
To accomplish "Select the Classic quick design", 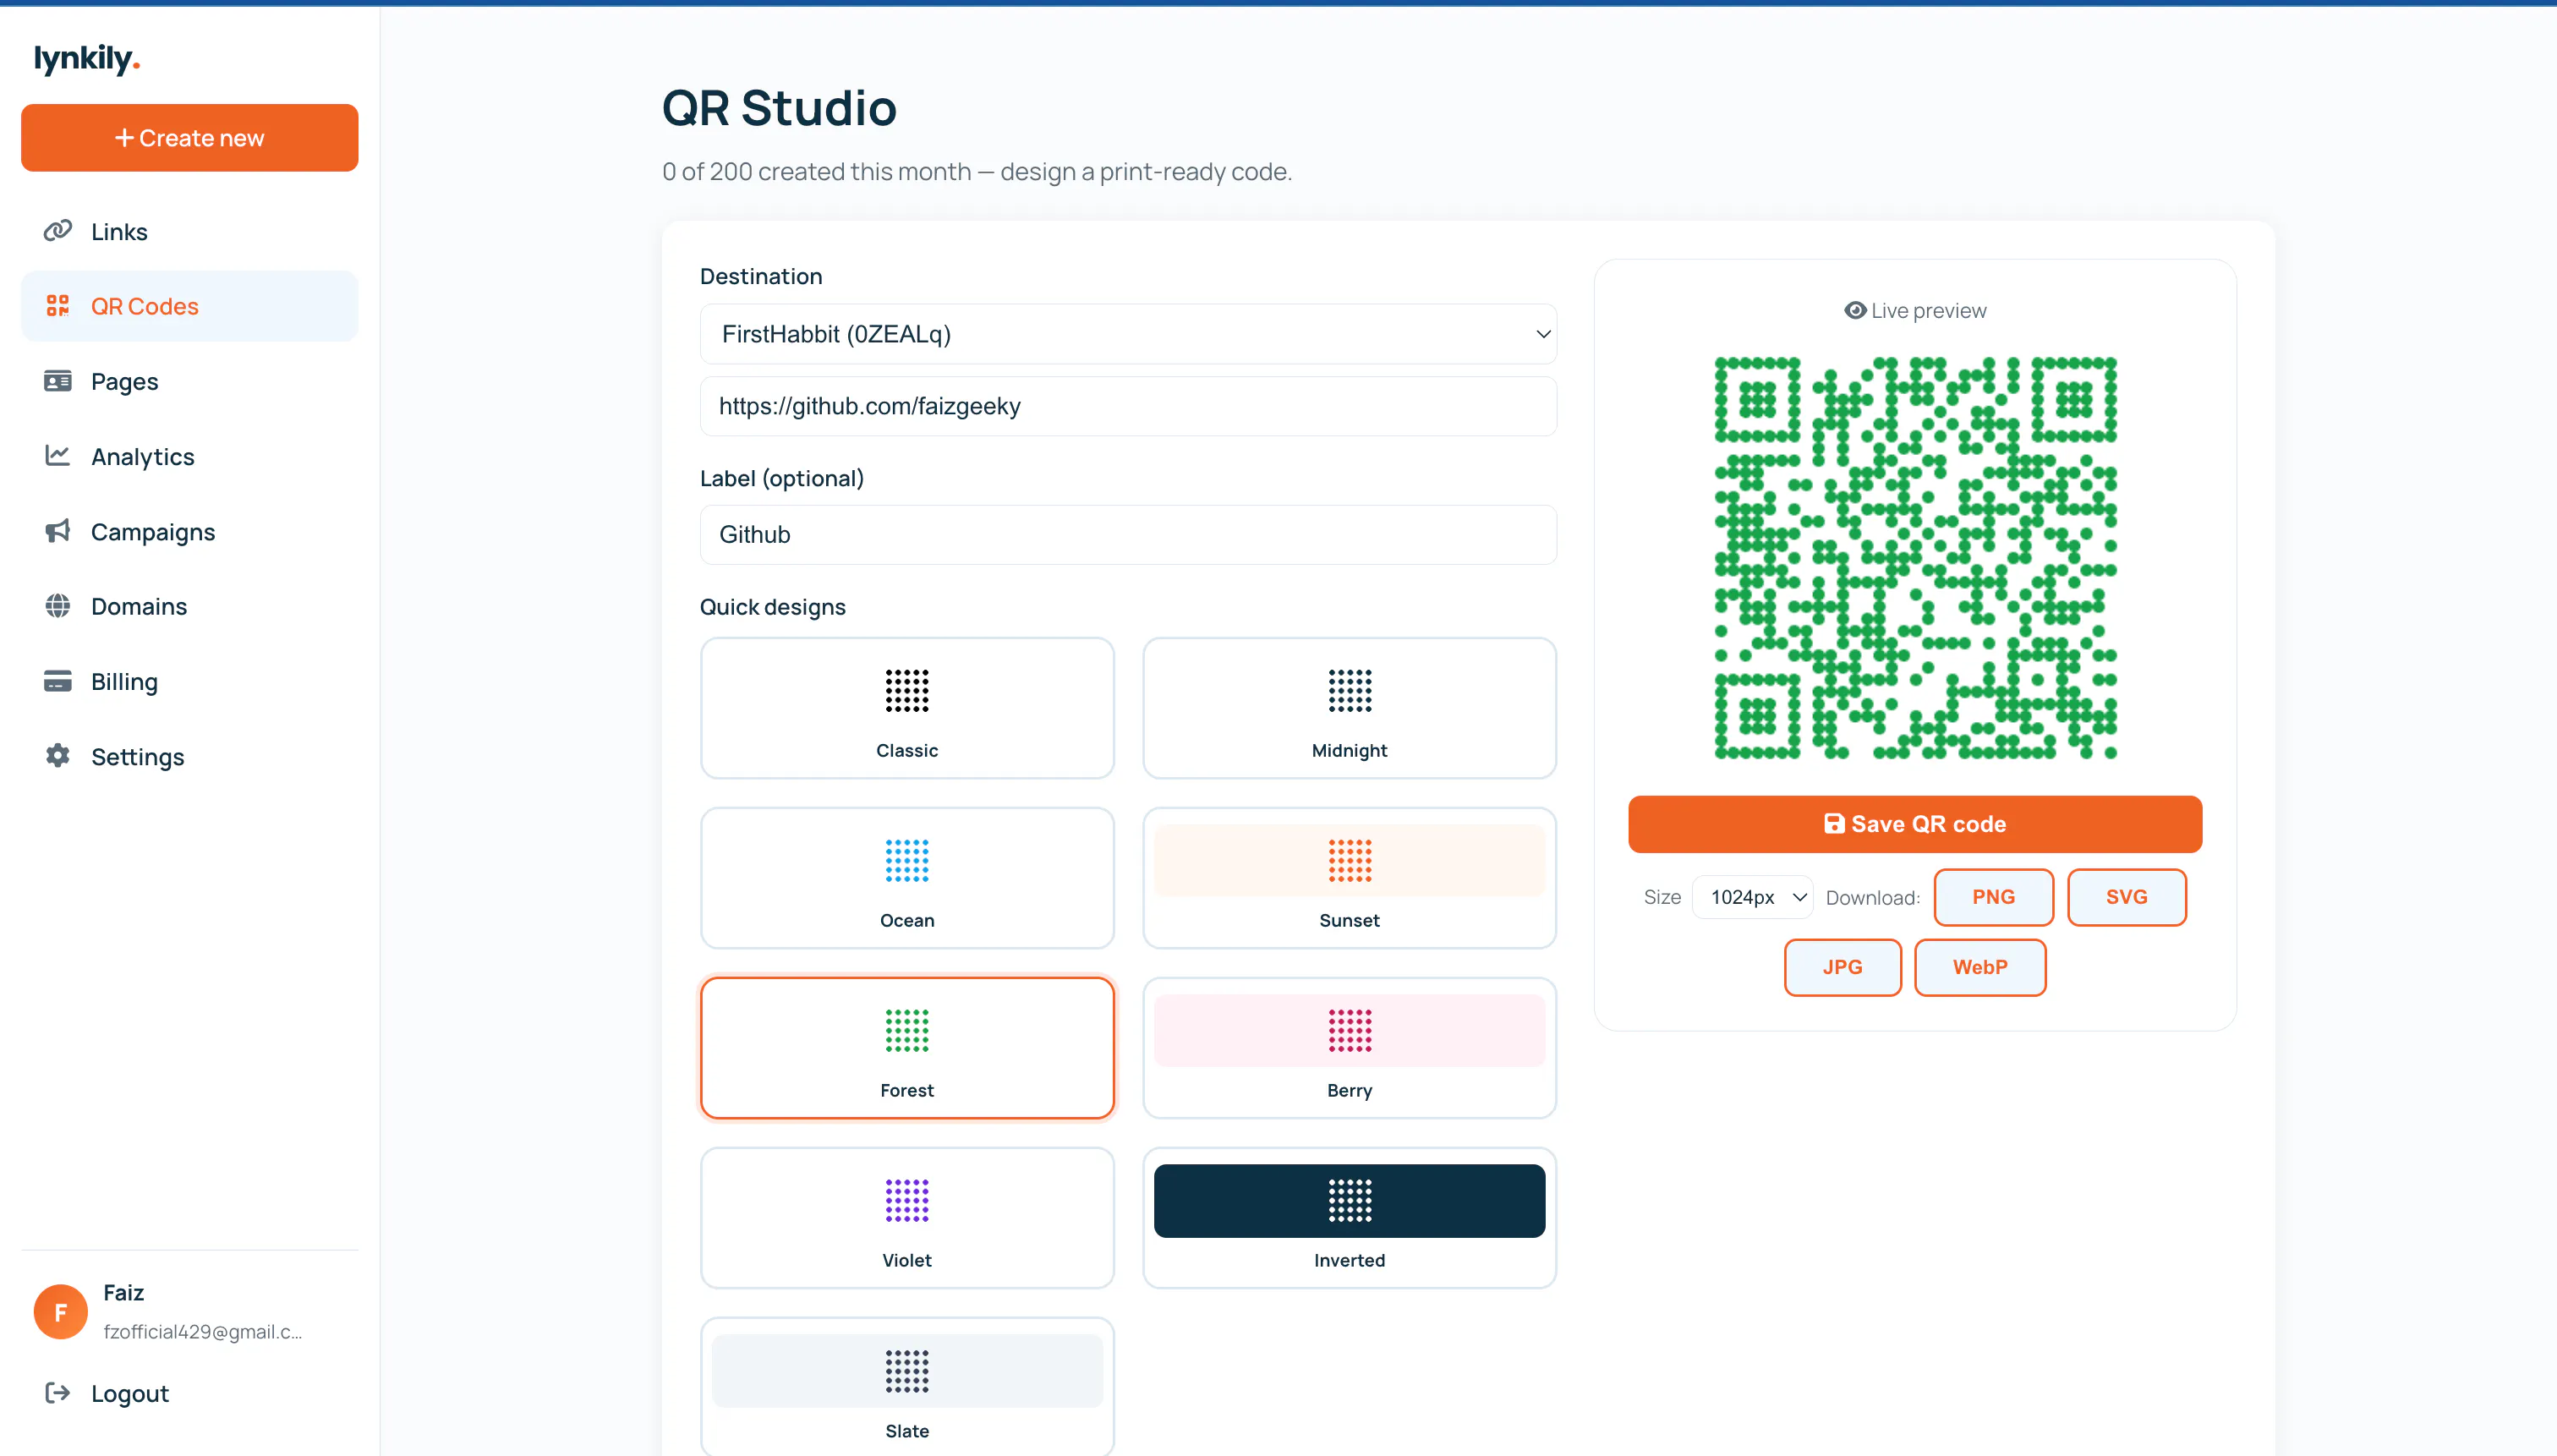I will (907, 708).
